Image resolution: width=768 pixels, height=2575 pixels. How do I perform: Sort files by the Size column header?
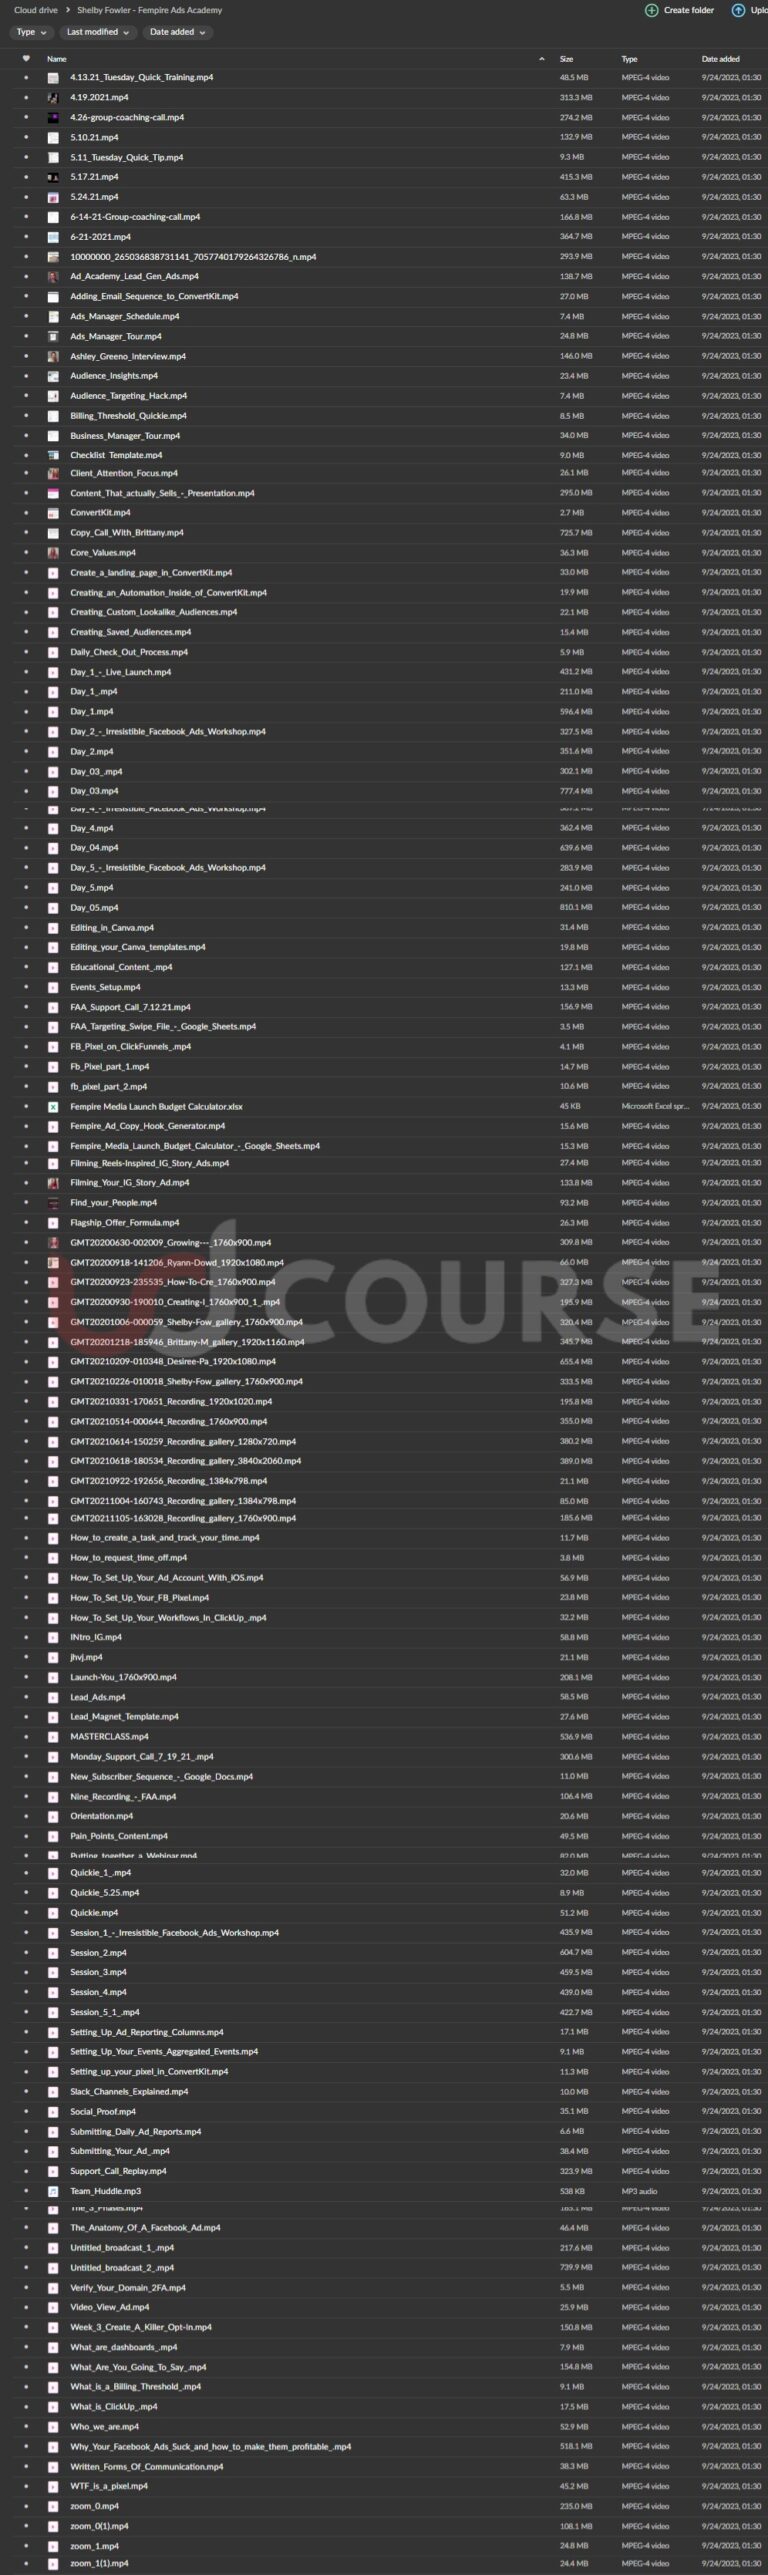point(566,59)
